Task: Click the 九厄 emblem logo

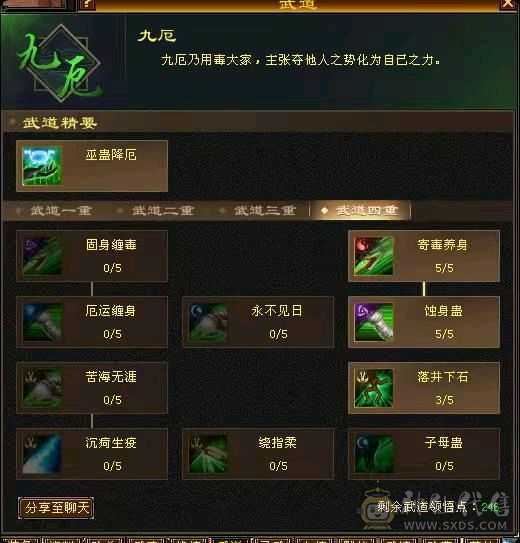Action: tap(60, 63)
